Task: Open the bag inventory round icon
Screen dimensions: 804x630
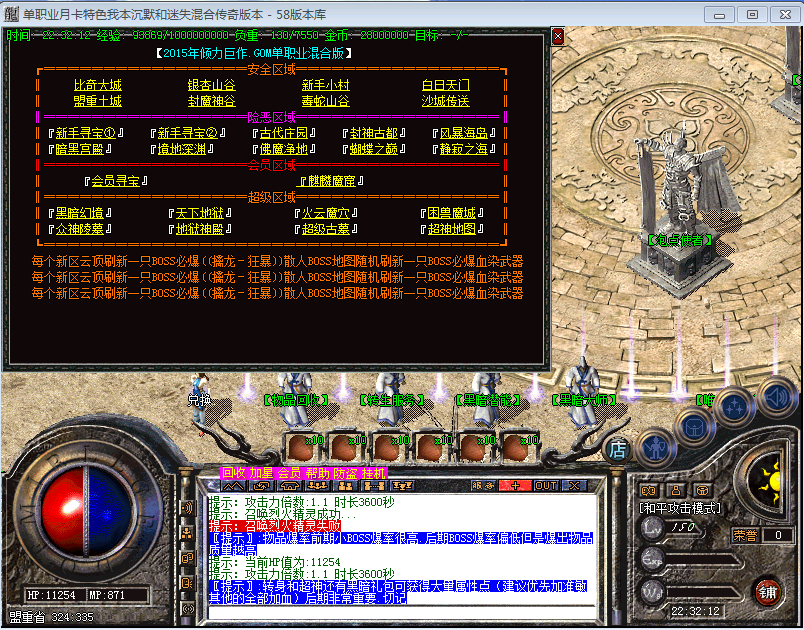Action: pyautogui.click(x=694, y=428)
